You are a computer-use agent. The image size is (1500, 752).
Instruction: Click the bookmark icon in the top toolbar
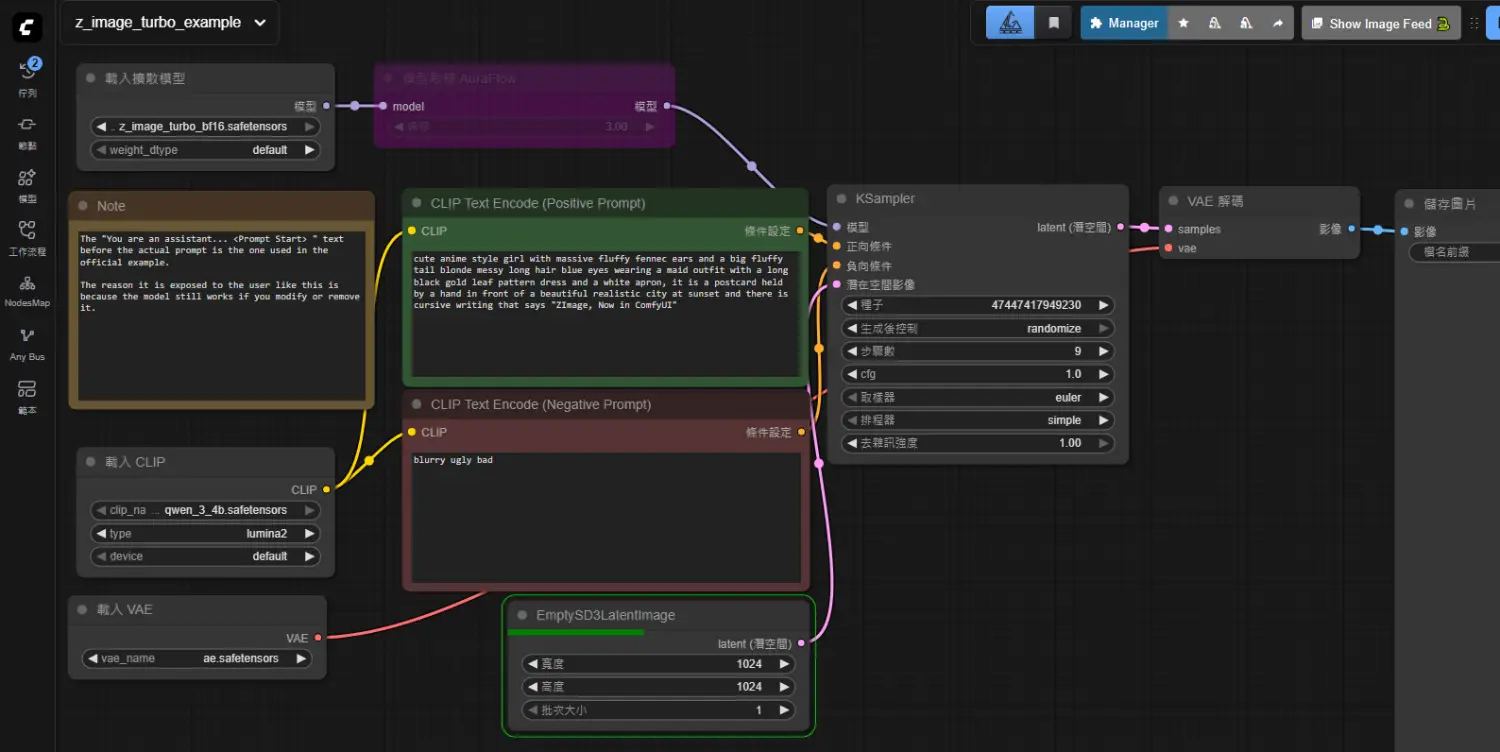(x=1053, y=23)
